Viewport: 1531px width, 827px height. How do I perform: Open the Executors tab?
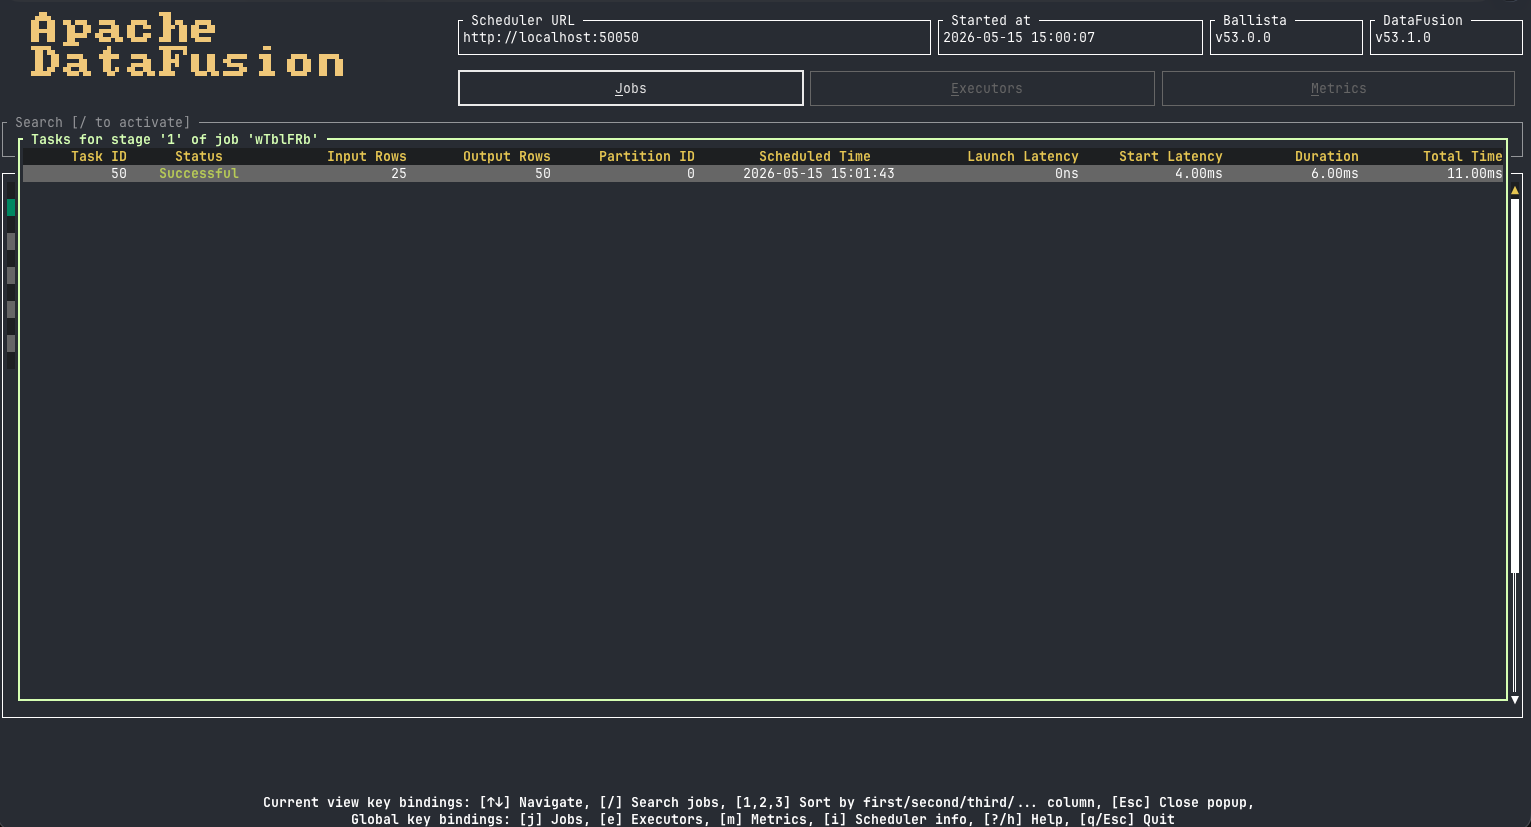[982, 88]
